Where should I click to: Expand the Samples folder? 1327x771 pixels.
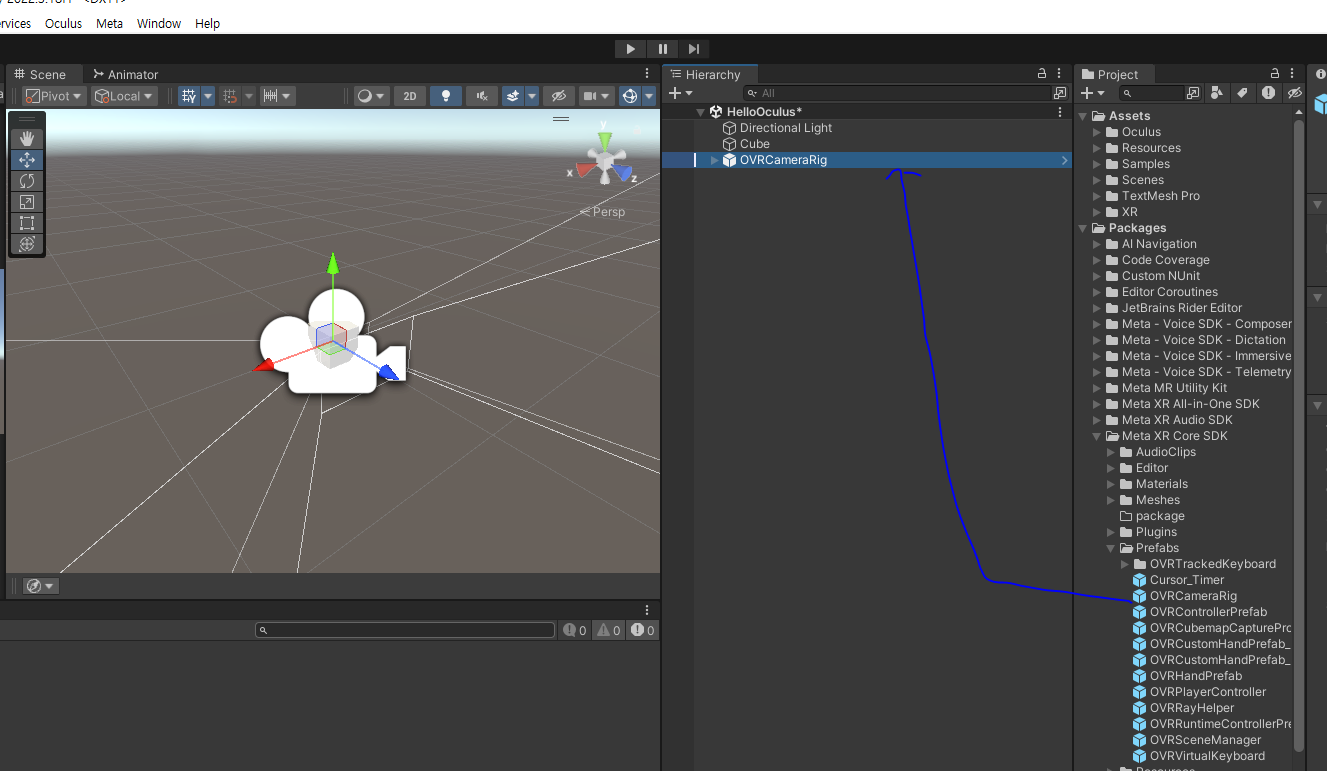pyautogui.click(x=1097, y=164)
